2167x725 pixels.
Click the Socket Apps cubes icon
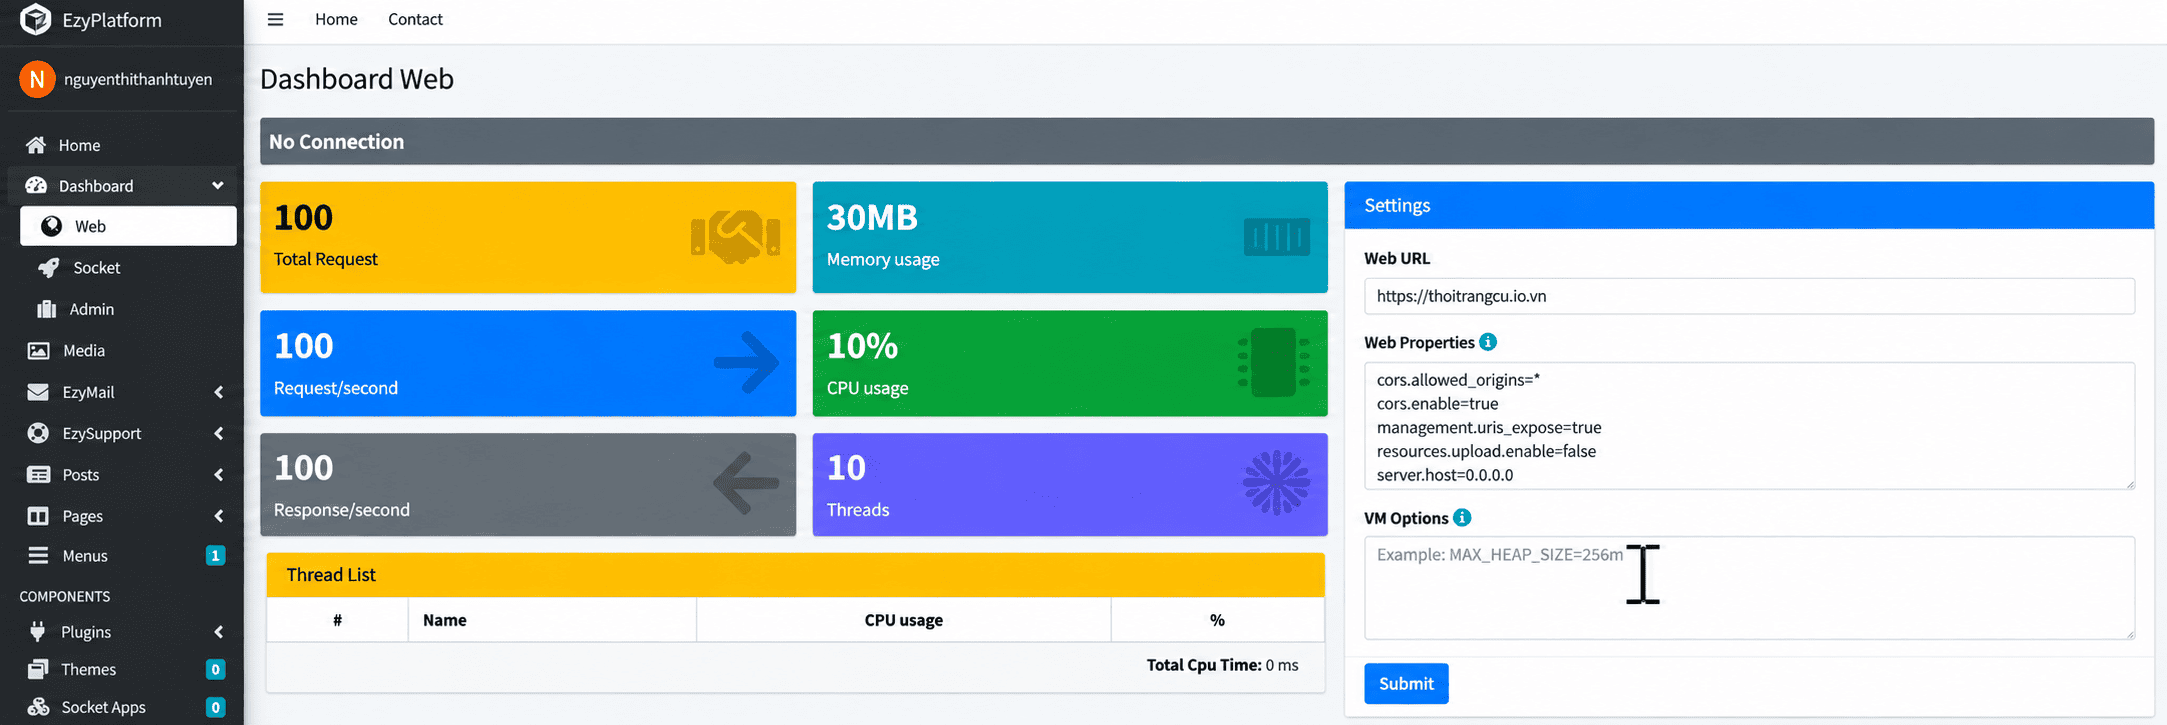click(x=38, y=707)
